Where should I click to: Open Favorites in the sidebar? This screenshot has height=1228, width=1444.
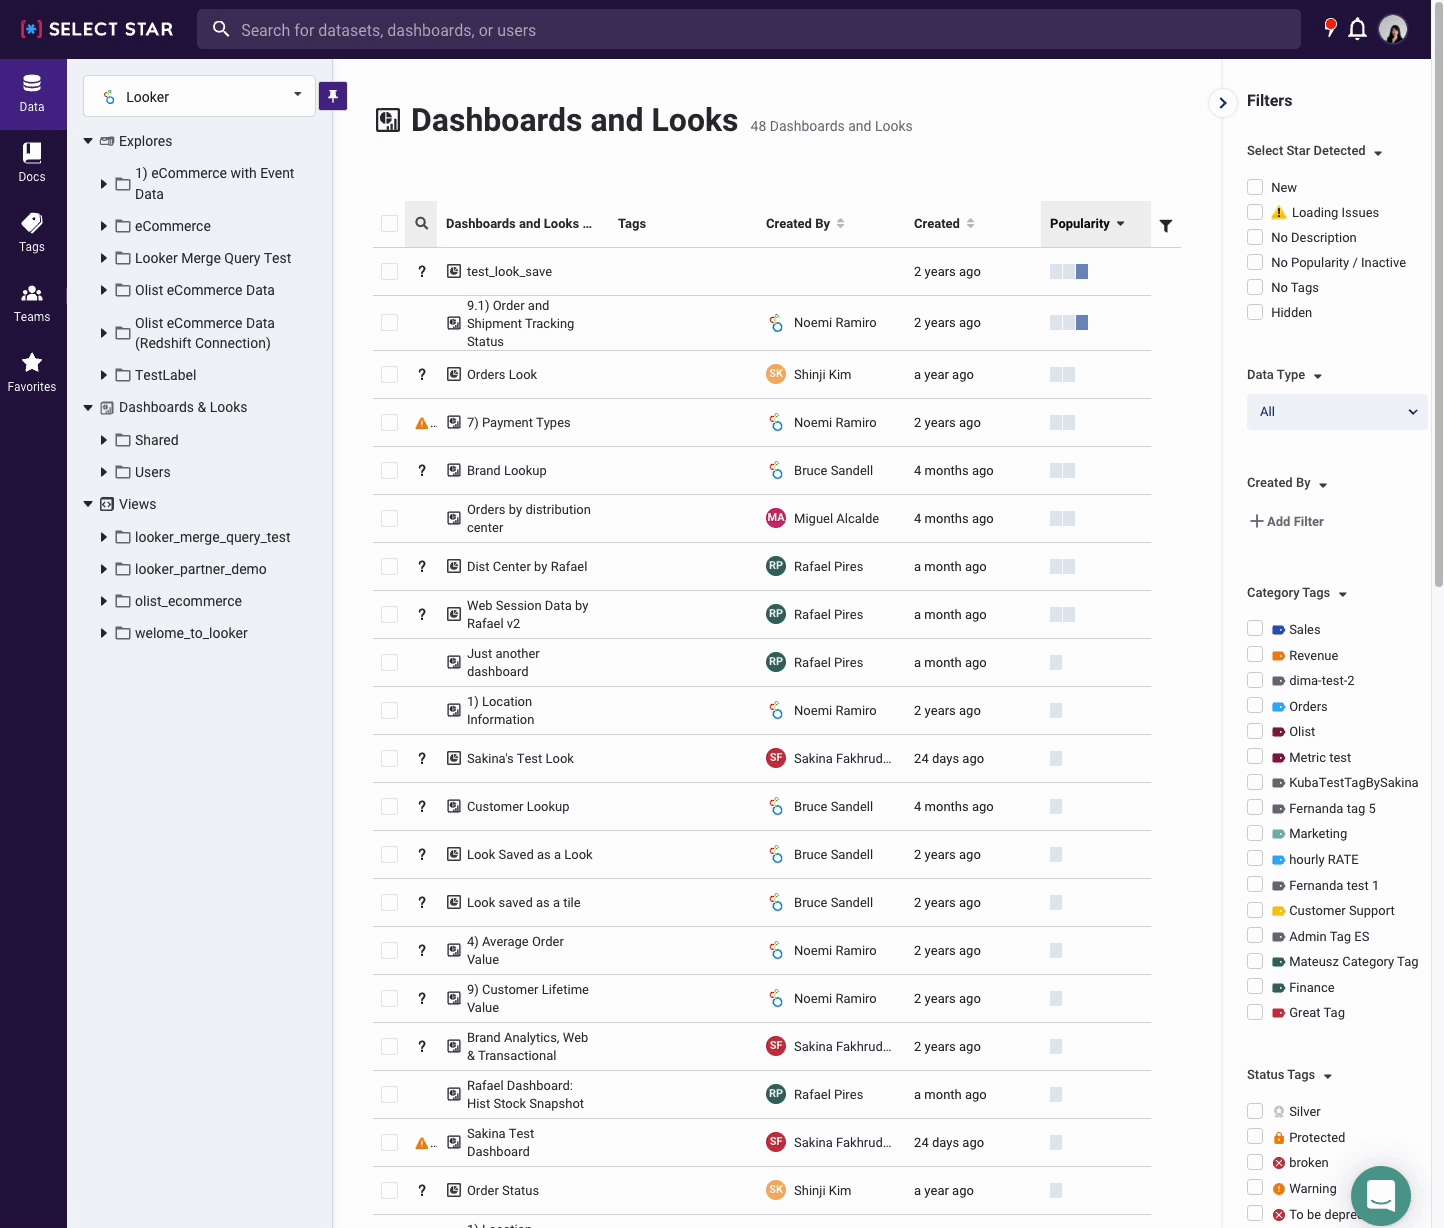[32, 372]
